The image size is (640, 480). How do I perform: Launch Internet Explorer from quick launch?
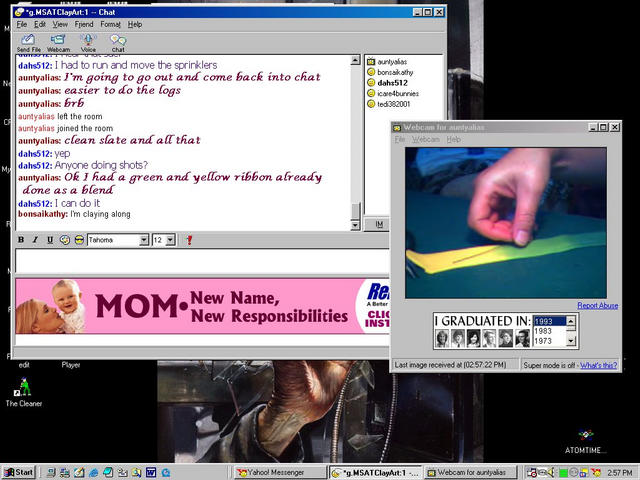pos(93,473)
